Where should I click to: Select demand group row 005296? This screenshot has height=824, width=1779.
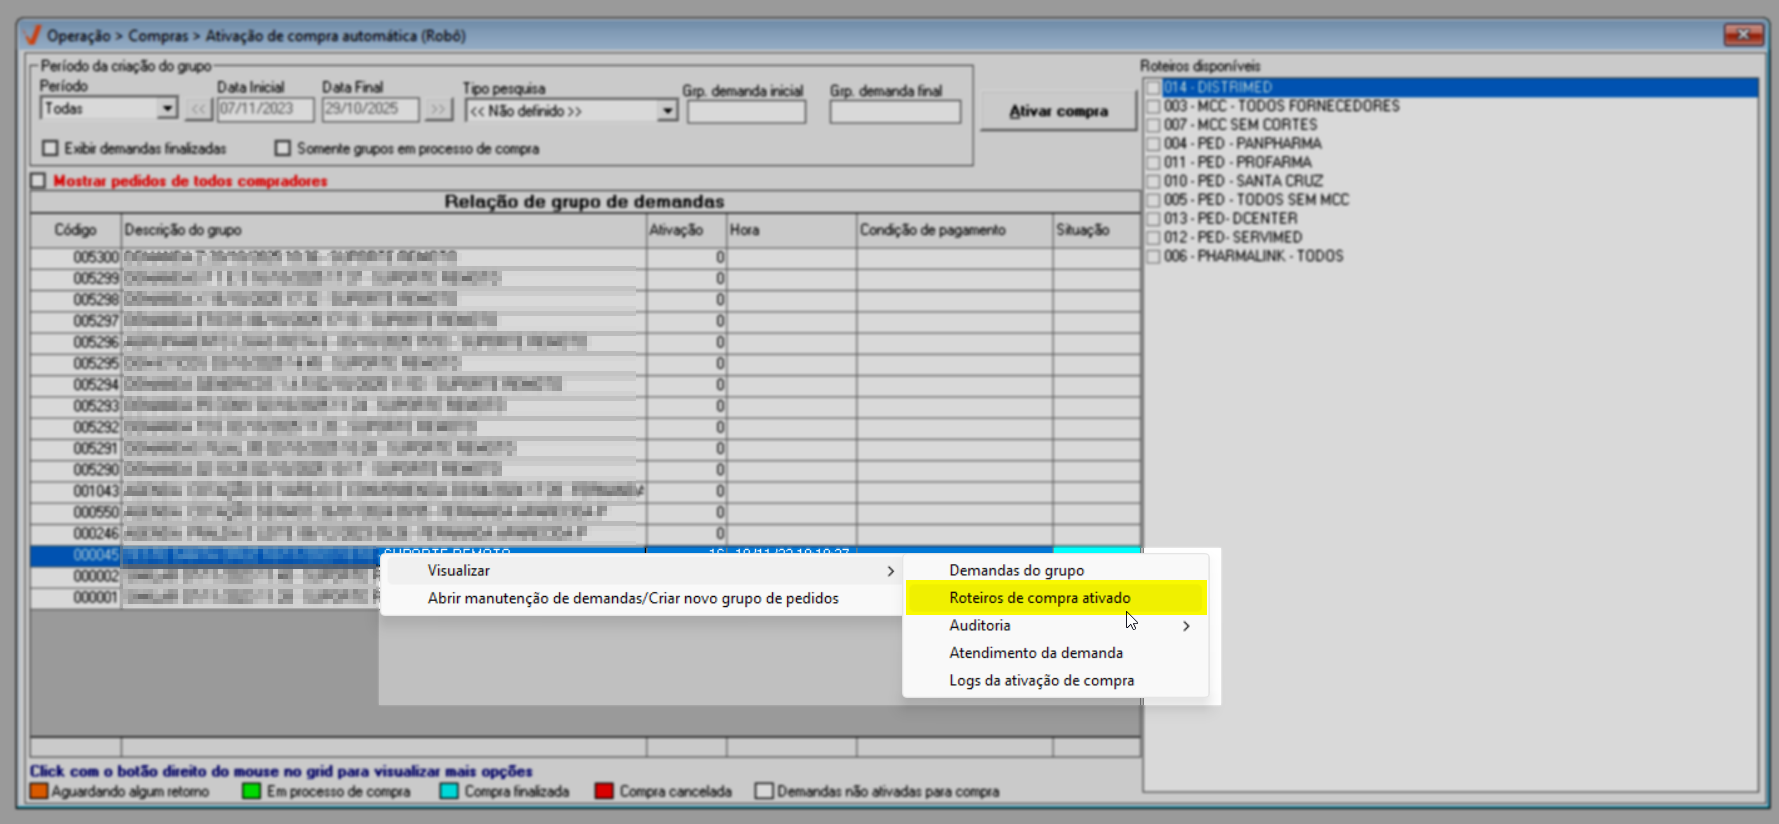click(585, 343)
